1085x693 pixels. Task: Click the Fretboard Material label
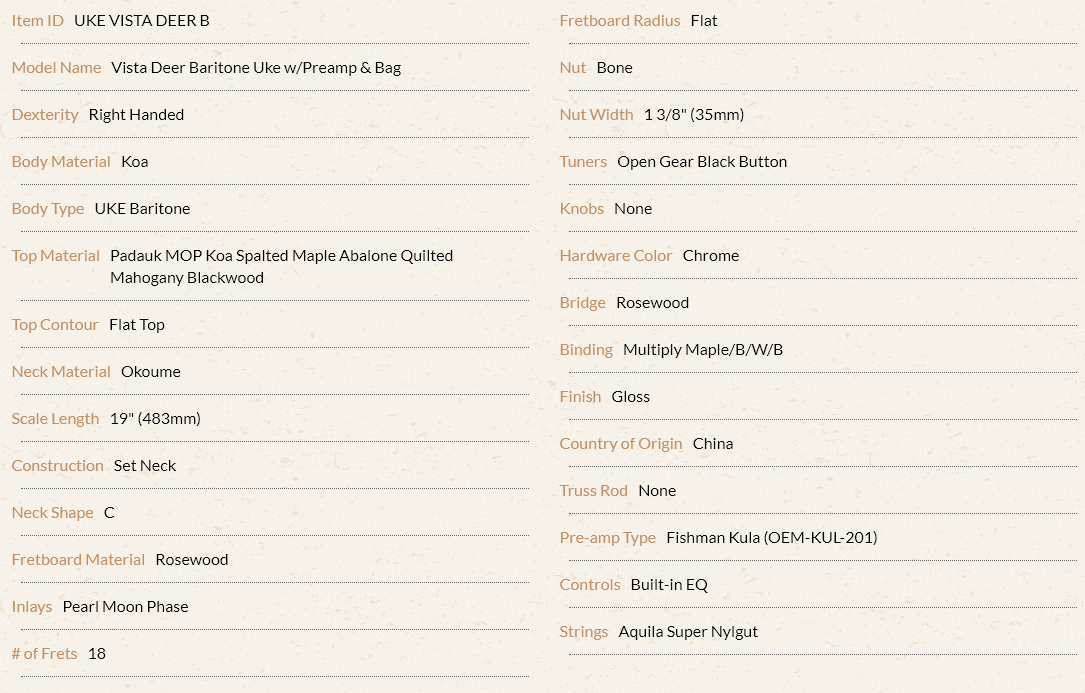tap(78, 560)
